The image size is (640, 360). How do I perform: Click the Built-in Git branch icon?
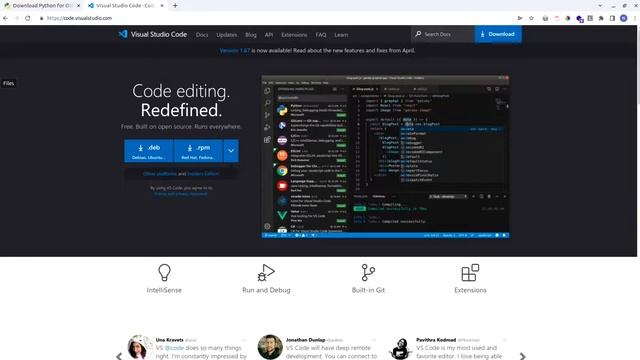(368, 272)
